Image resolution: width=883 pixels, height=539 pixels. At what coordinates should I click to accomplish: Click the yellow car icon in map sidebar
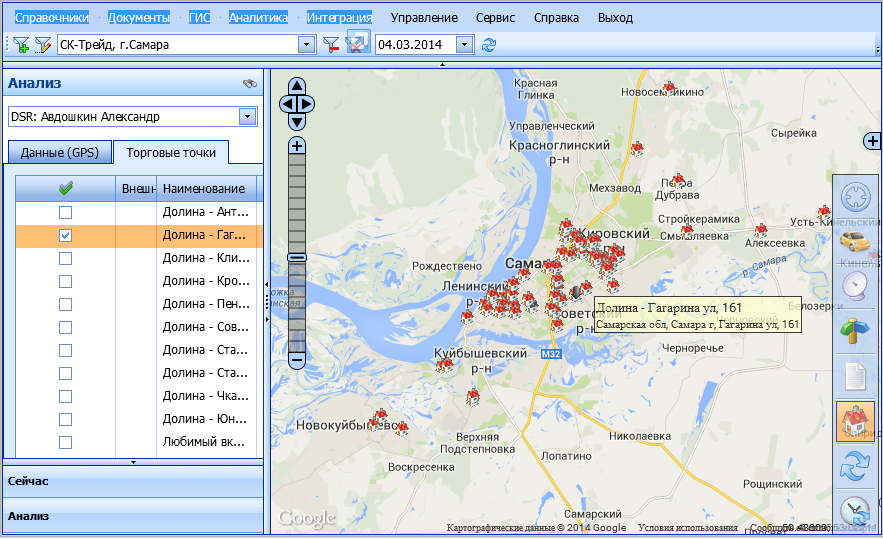tap(855, 241)
